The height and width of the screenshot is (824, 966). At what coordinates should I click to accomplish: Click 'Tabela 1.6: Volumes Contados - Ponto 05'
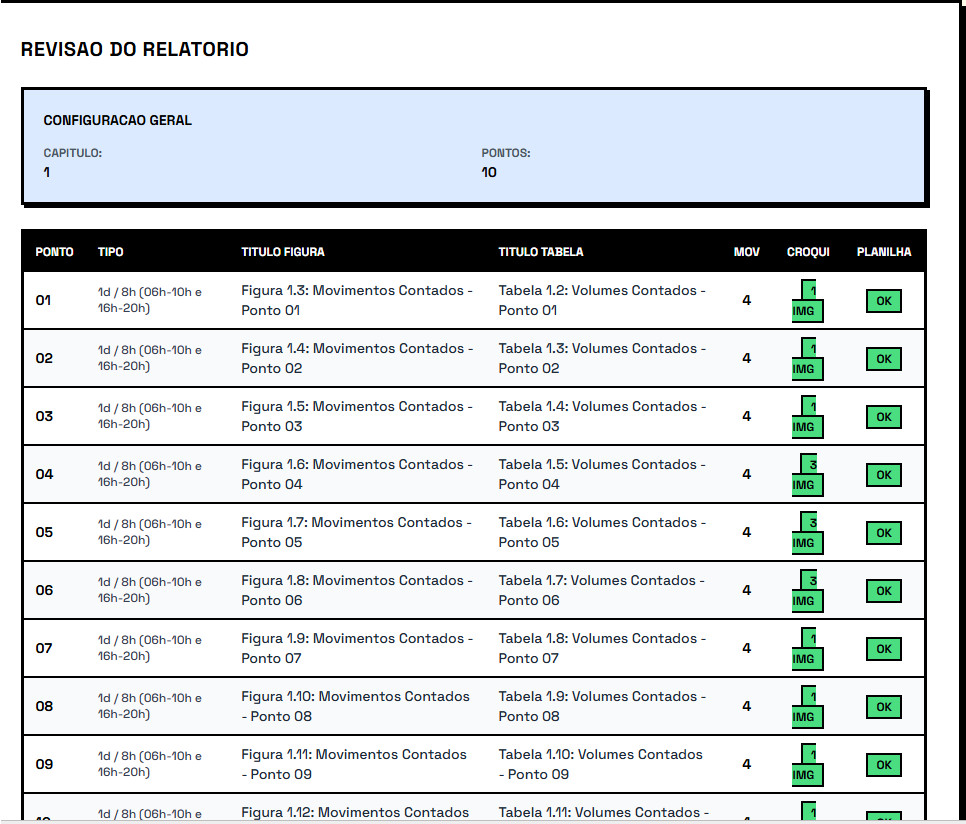tap(602, 532)
